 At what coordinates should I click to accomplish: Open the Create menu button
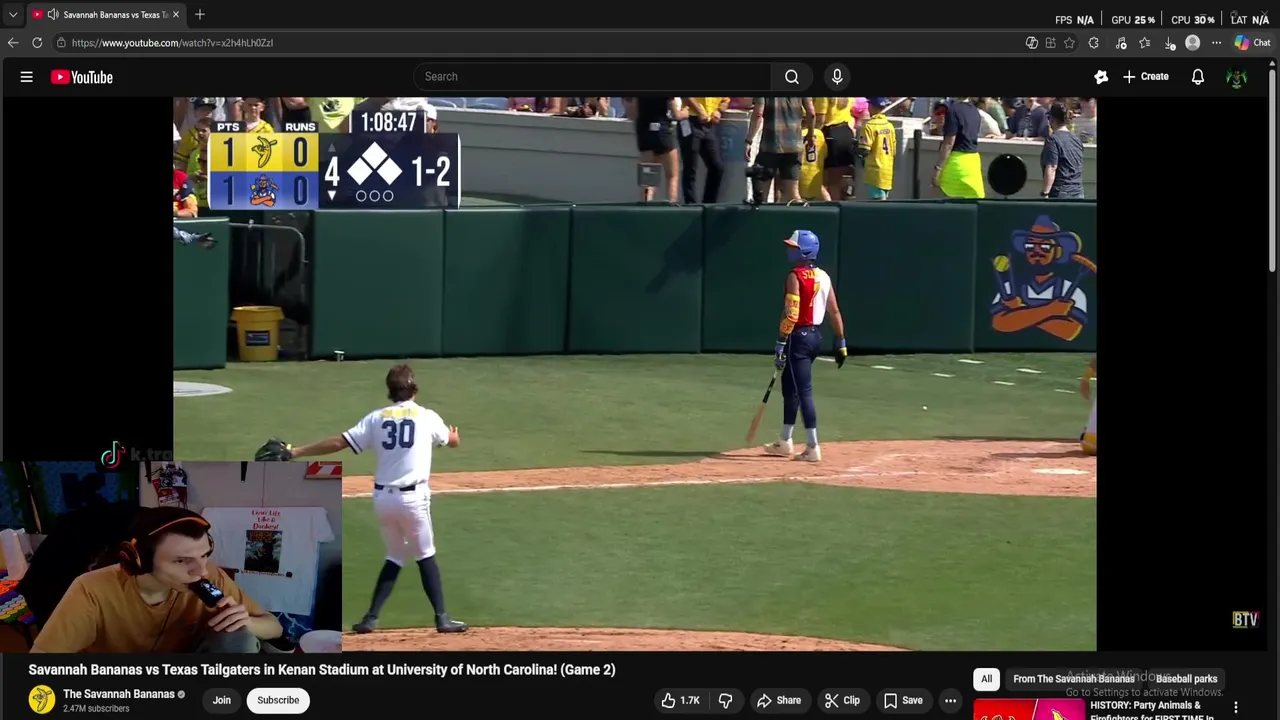point(1145,77)
